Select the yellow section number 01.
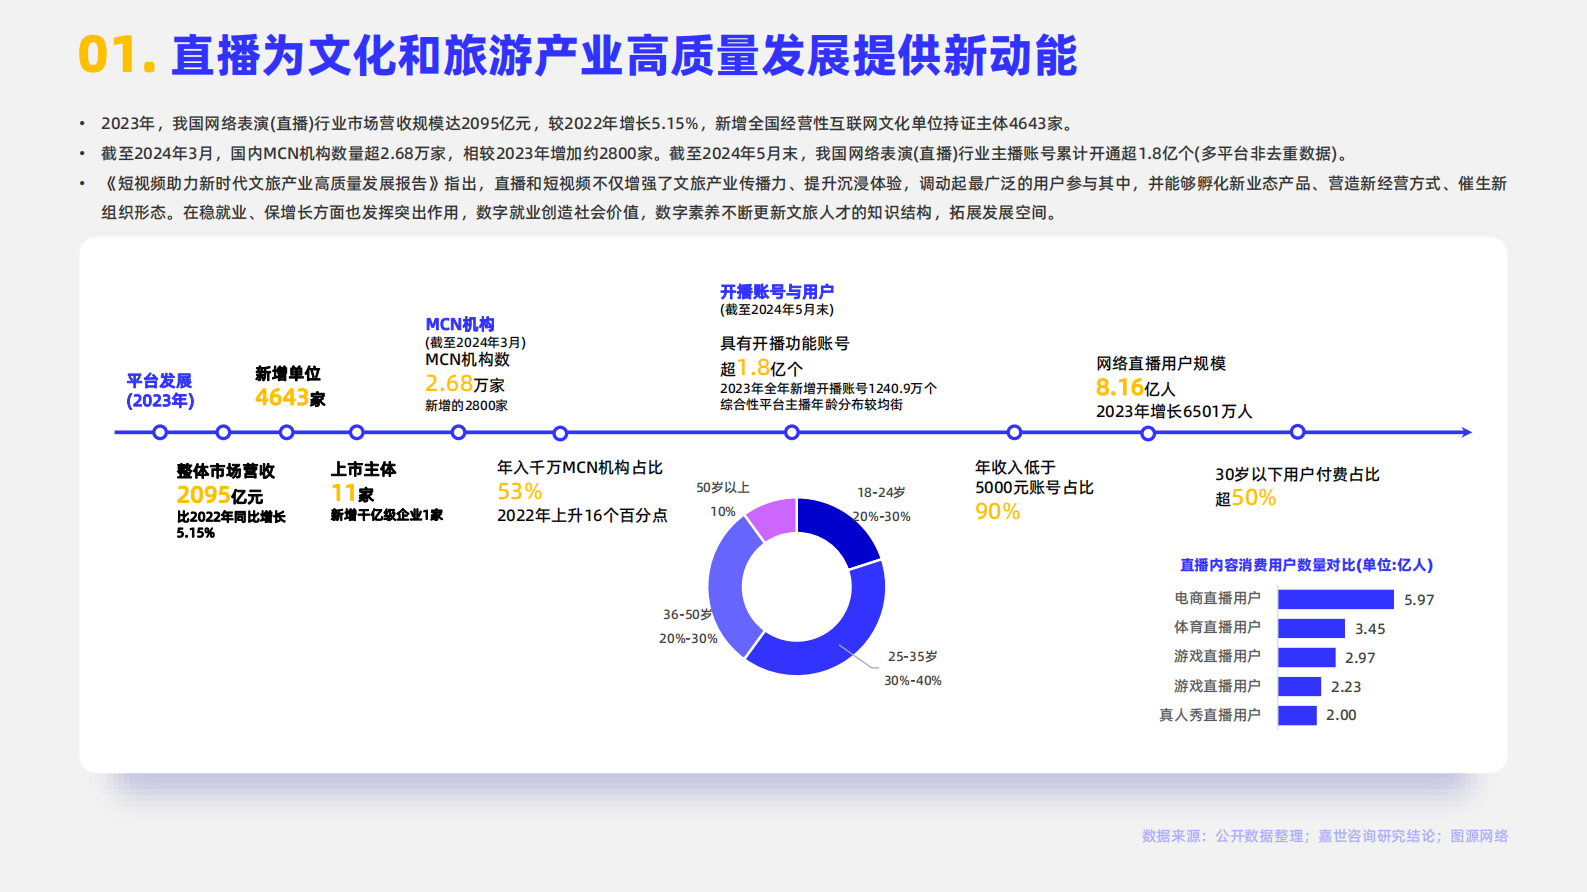Viewport: 1587px width, 892px height. click(117, 55)
